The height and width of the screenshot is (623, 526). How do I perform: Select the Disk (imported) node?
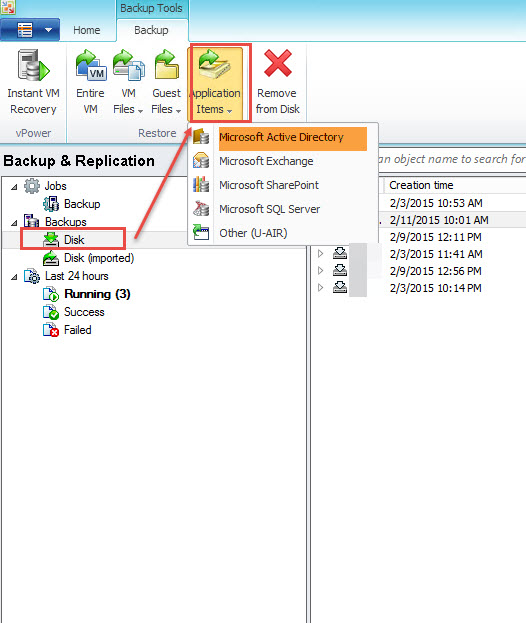point(99,258)
